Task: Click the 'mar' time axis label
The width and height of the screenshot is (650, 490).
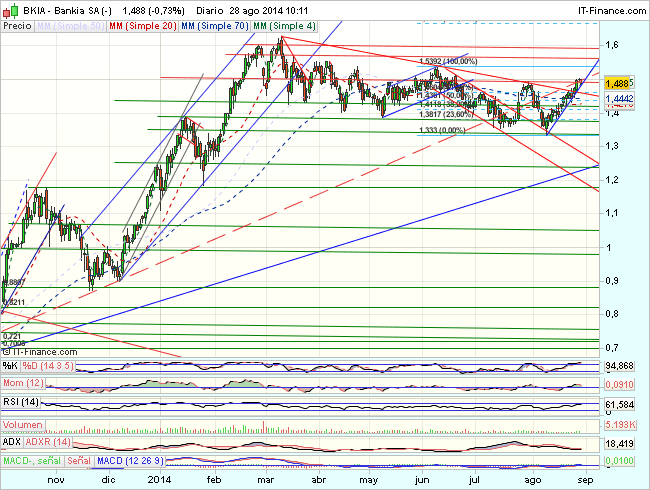Action: (266, 480)
